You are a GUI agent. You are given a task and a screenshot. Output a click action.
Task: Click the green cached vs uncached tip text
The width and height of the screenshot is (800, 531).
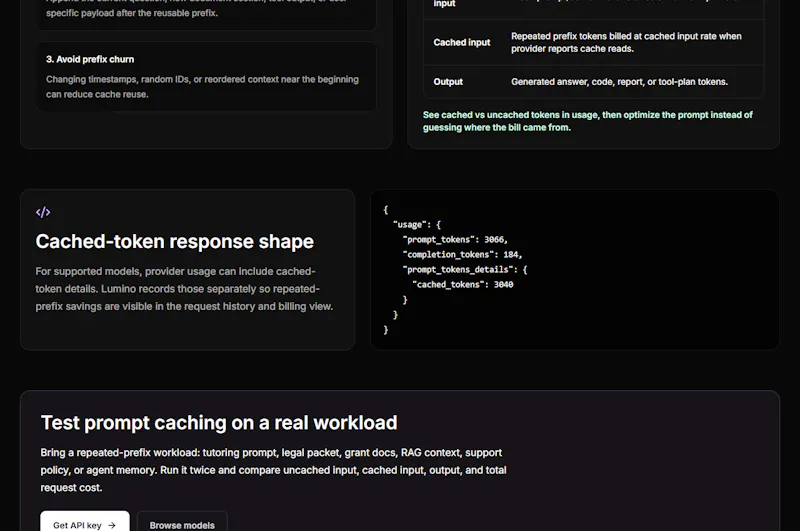587,121
